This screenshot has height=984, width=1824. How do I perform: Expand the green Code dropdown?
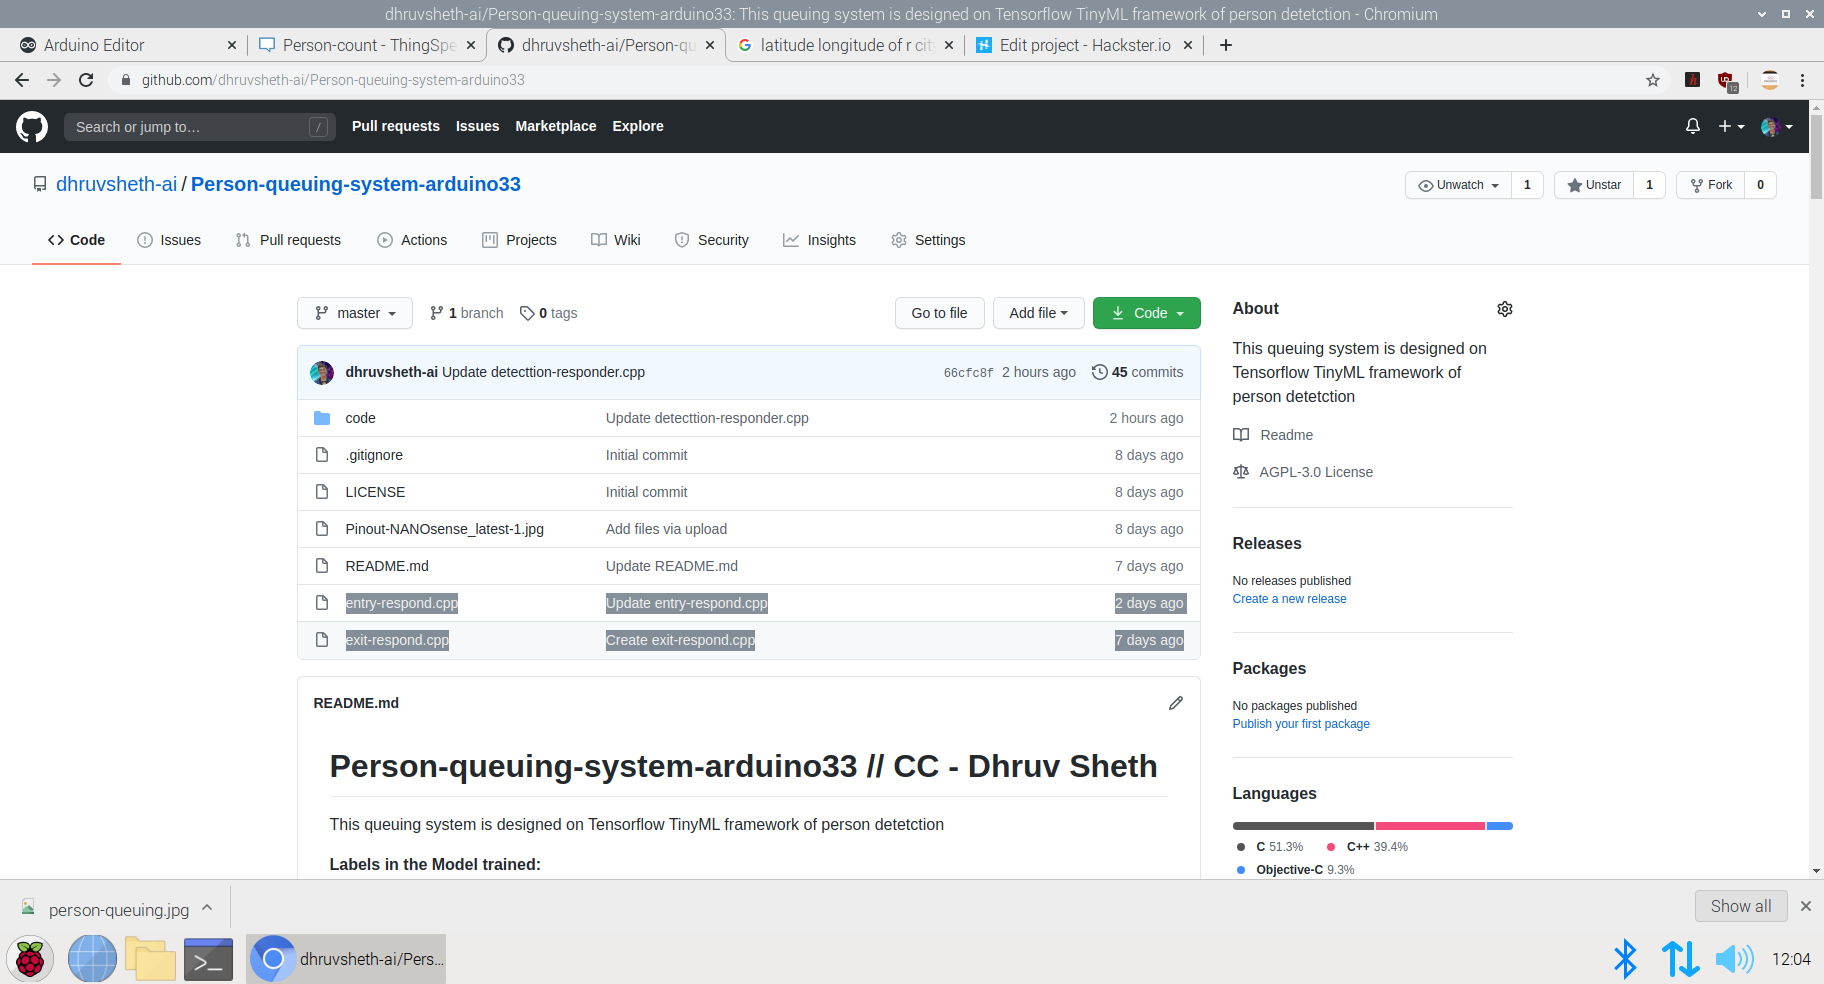pyautogui.click(x=1147, y=313)
